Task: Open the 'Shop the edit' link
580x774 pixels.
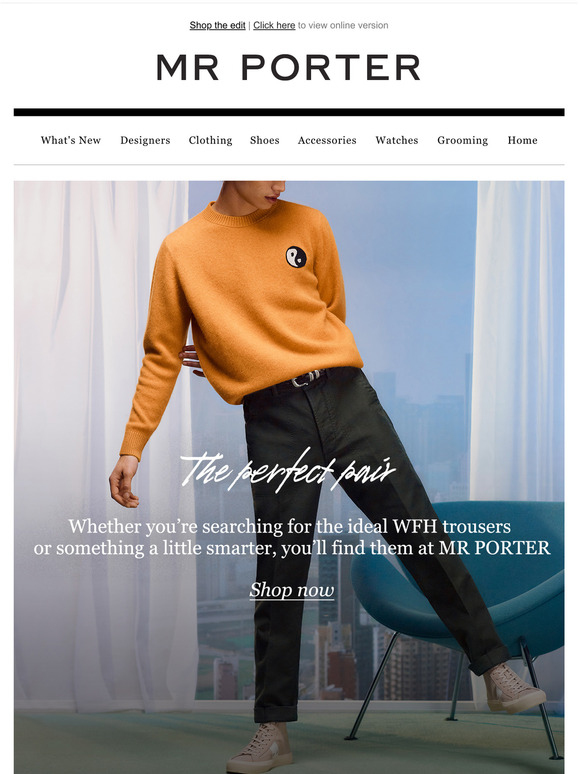Action: click(217, 25)
